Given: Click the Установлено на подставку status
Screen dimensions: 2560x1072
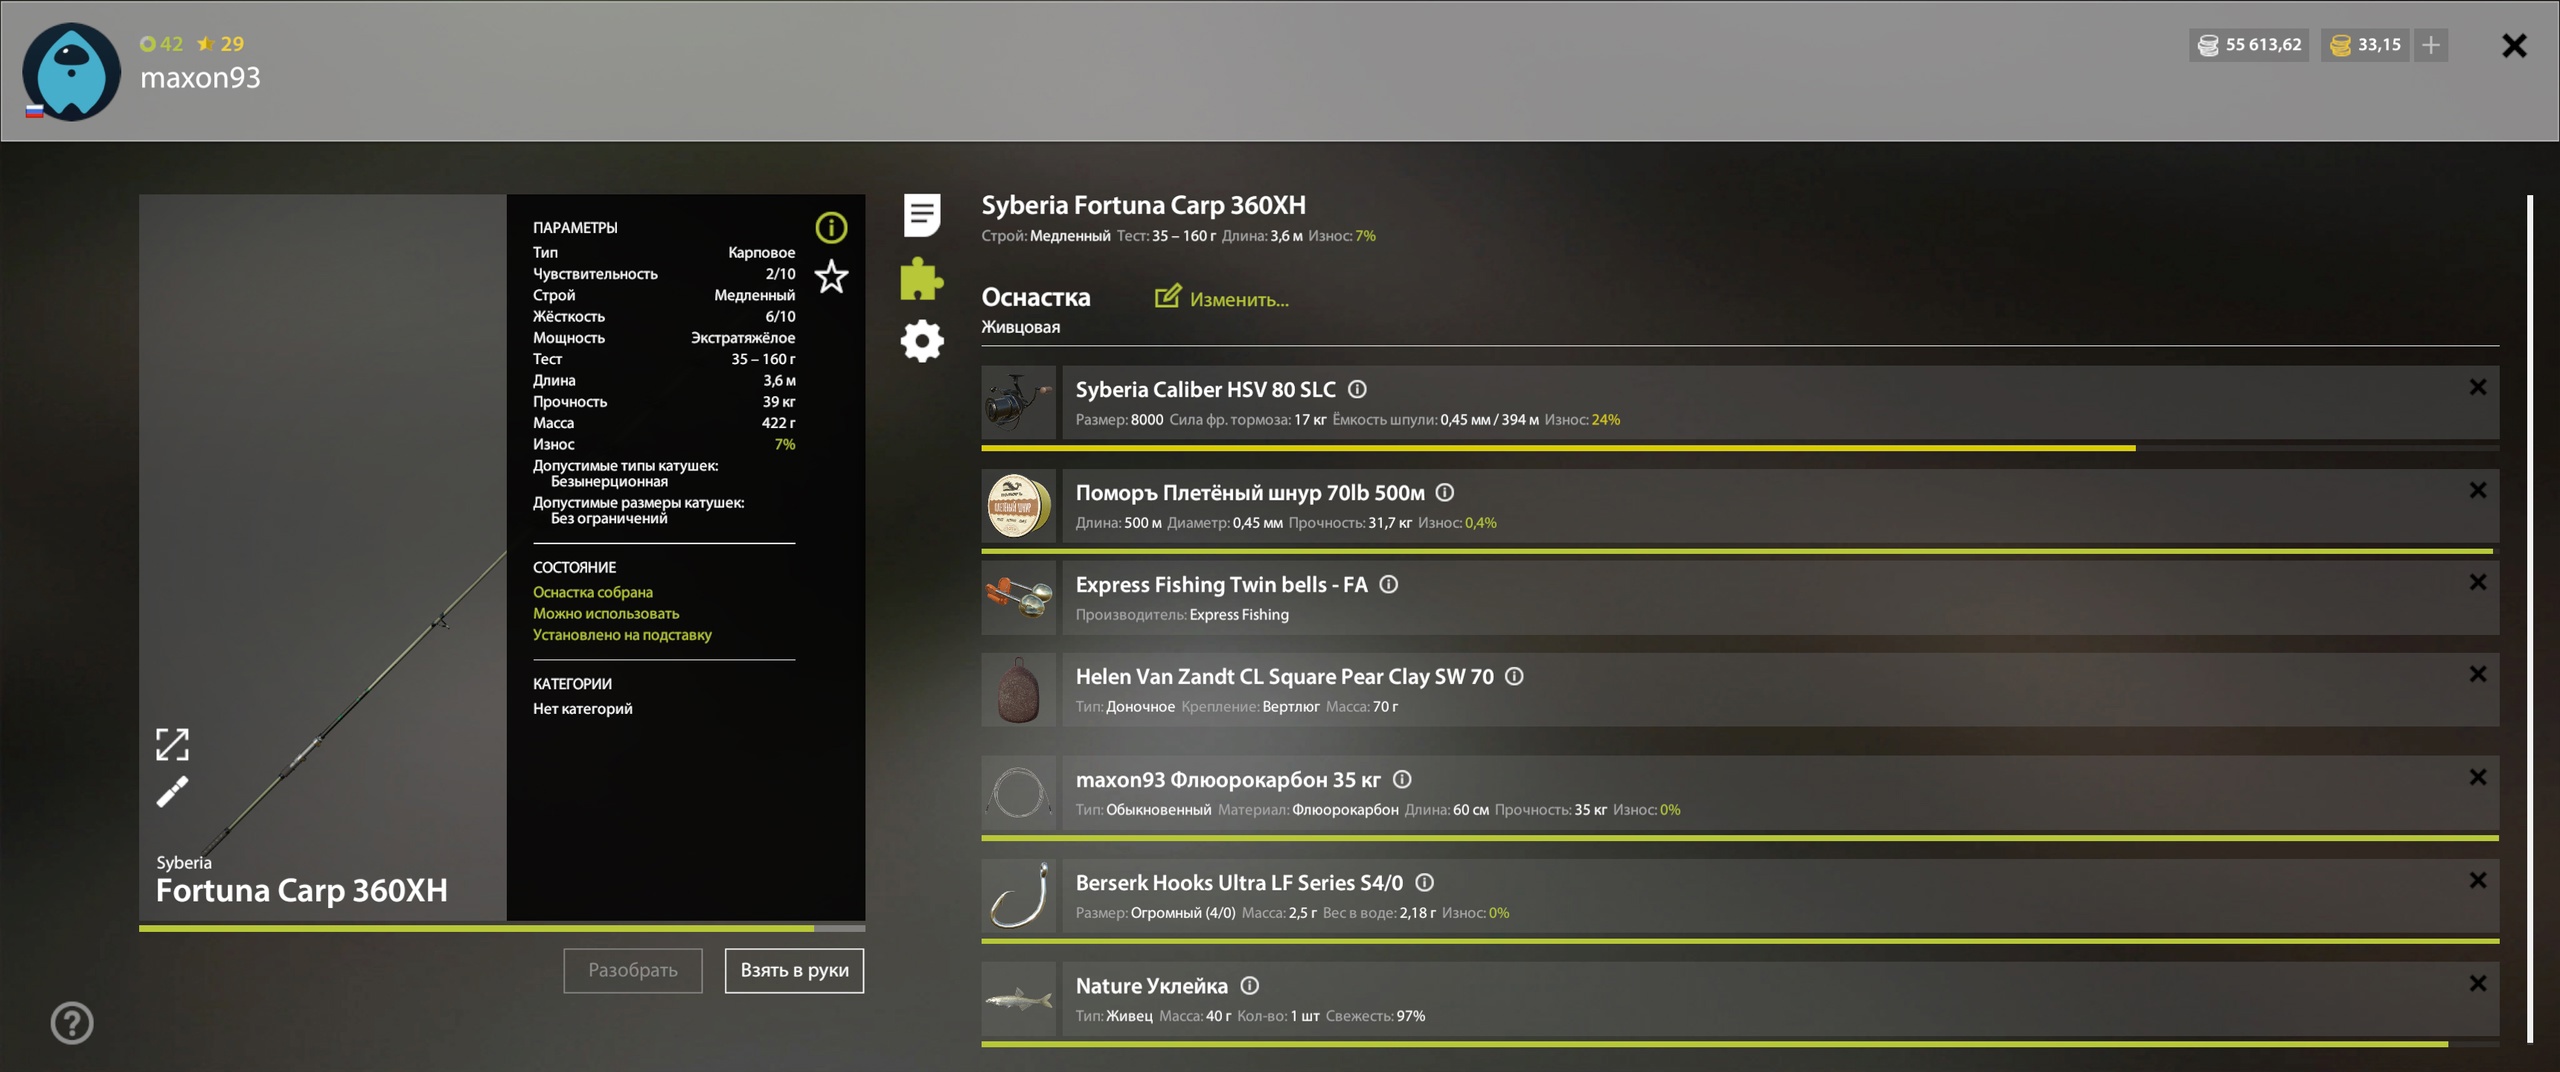Looking at the screenshot, I should pyautogui.click(x=622, y=634).
